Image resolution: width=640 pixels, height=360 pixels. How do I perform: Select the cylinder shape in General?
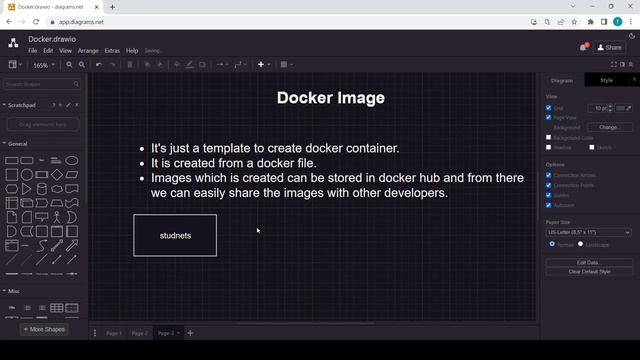pos(42,189)
